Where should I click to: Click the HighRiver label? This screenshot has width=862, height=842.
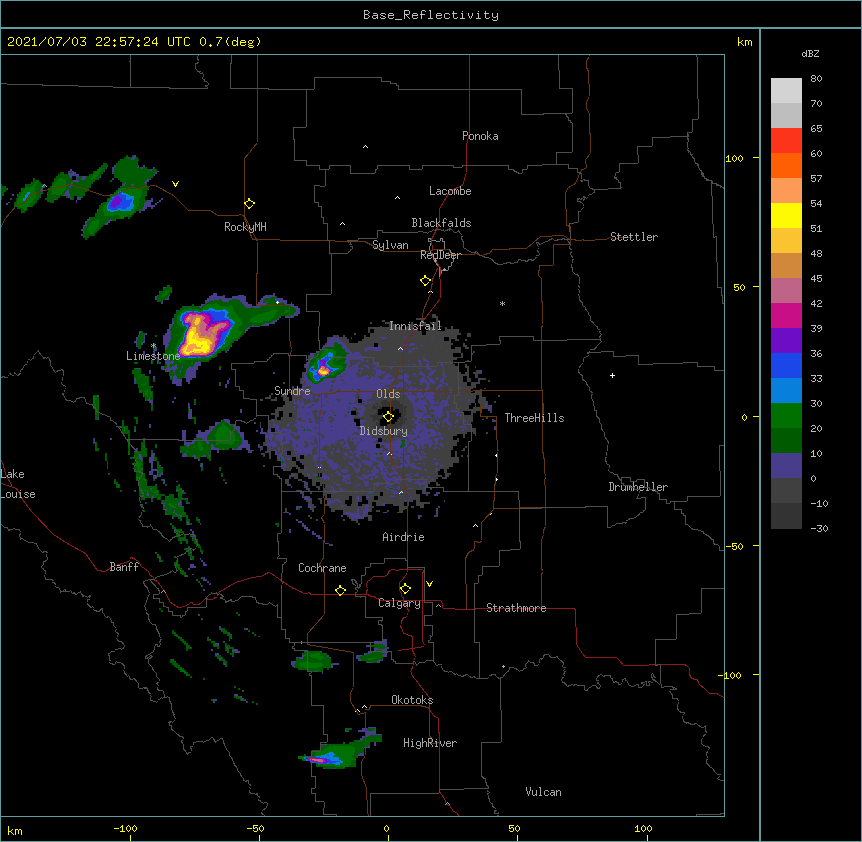pos(430,743)
